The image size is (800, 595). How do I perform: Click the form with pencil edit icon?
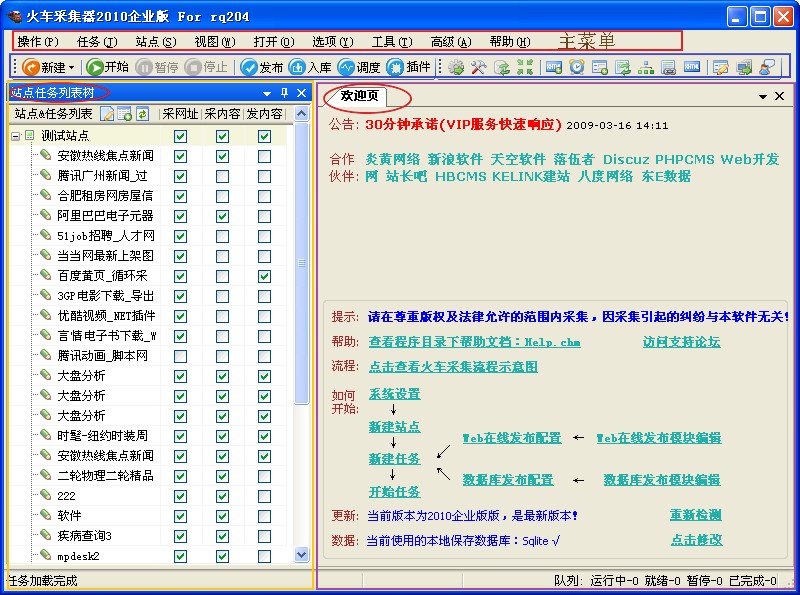721,67
